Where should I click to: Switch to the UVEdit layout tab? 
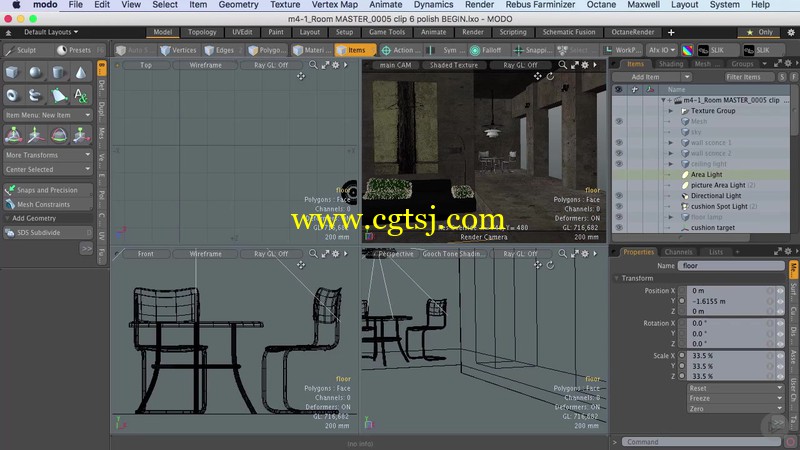(x=242, y=32)
